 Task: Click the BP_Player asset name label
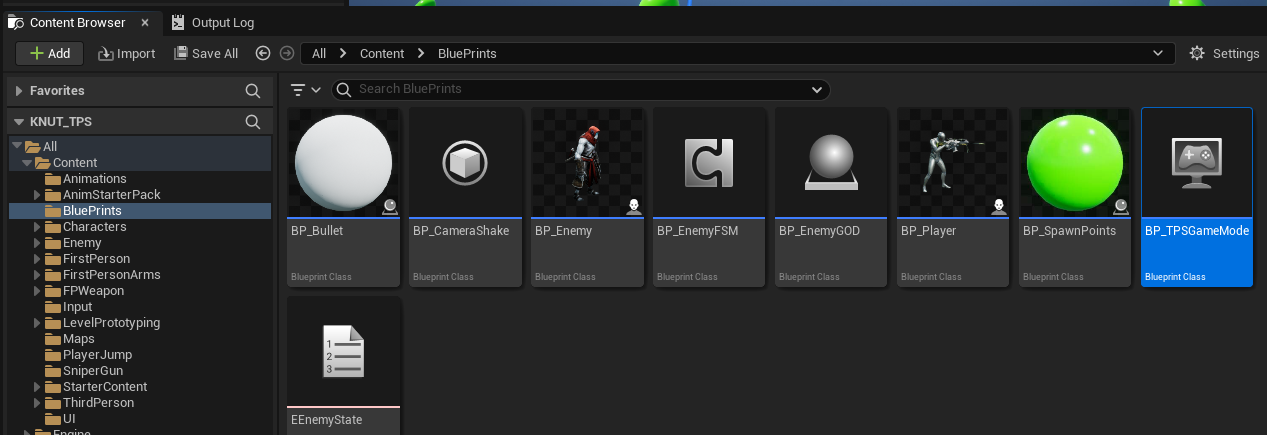[929, 231]
